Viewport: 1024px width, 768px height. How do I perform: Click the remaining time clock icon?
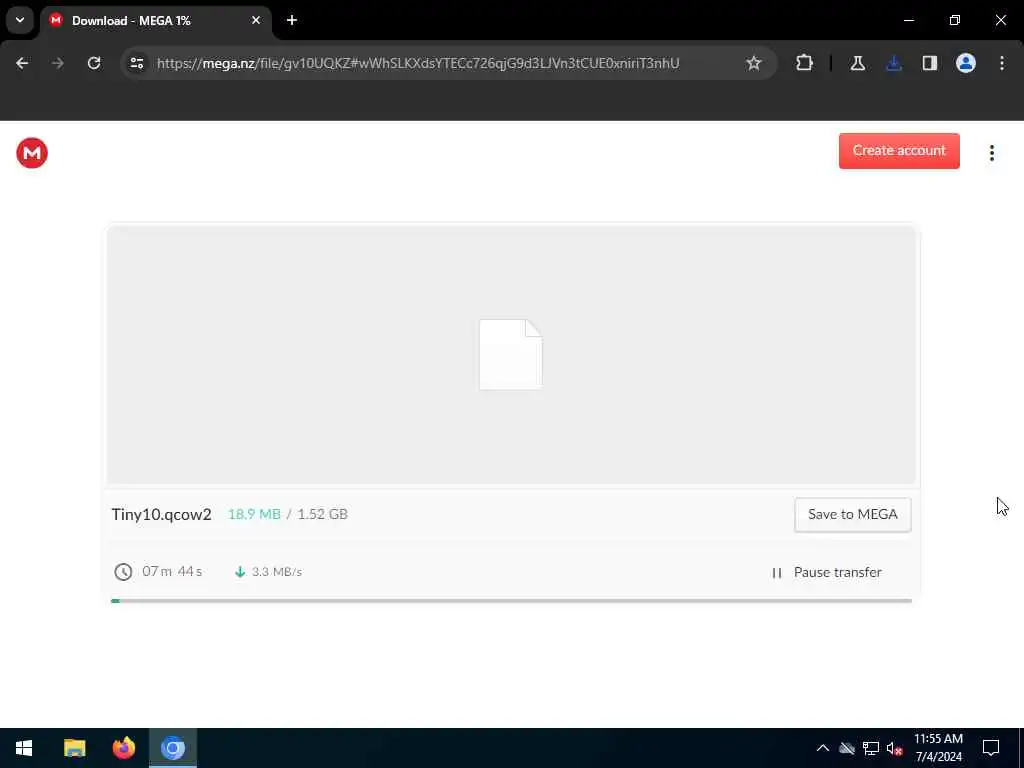click(x=123, y=572)
